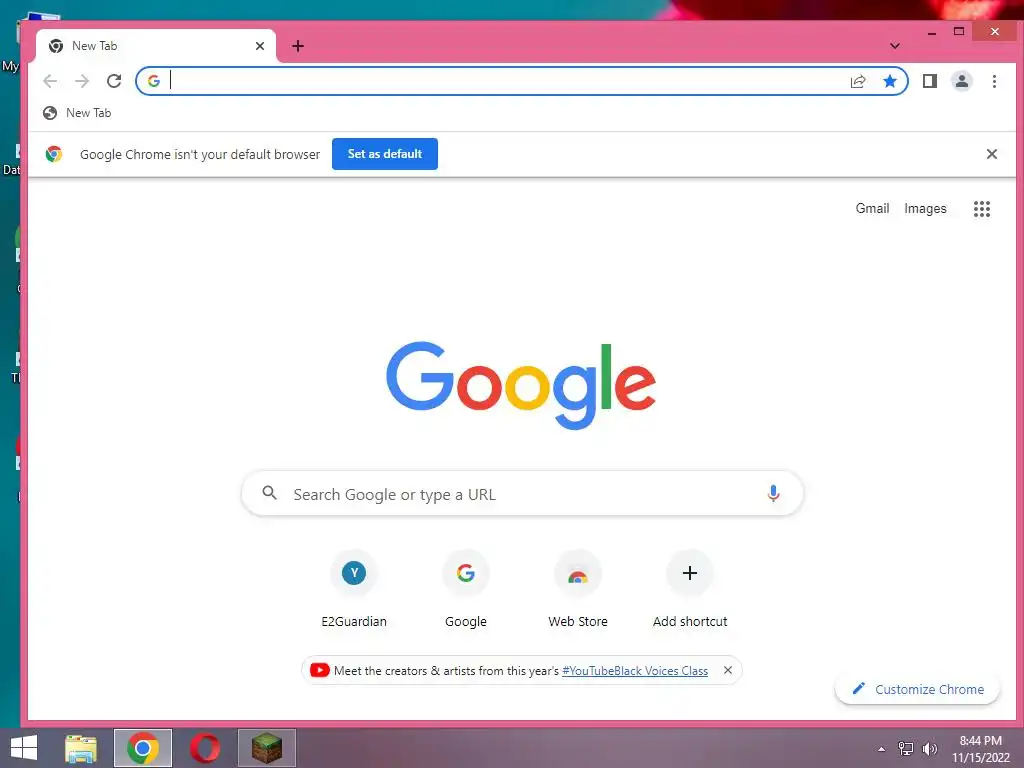The width and height of the screenshot is (1024, 768).
Task: Click the share page icon in address bar
Action: pyautogui.click(x=857, y=81)
